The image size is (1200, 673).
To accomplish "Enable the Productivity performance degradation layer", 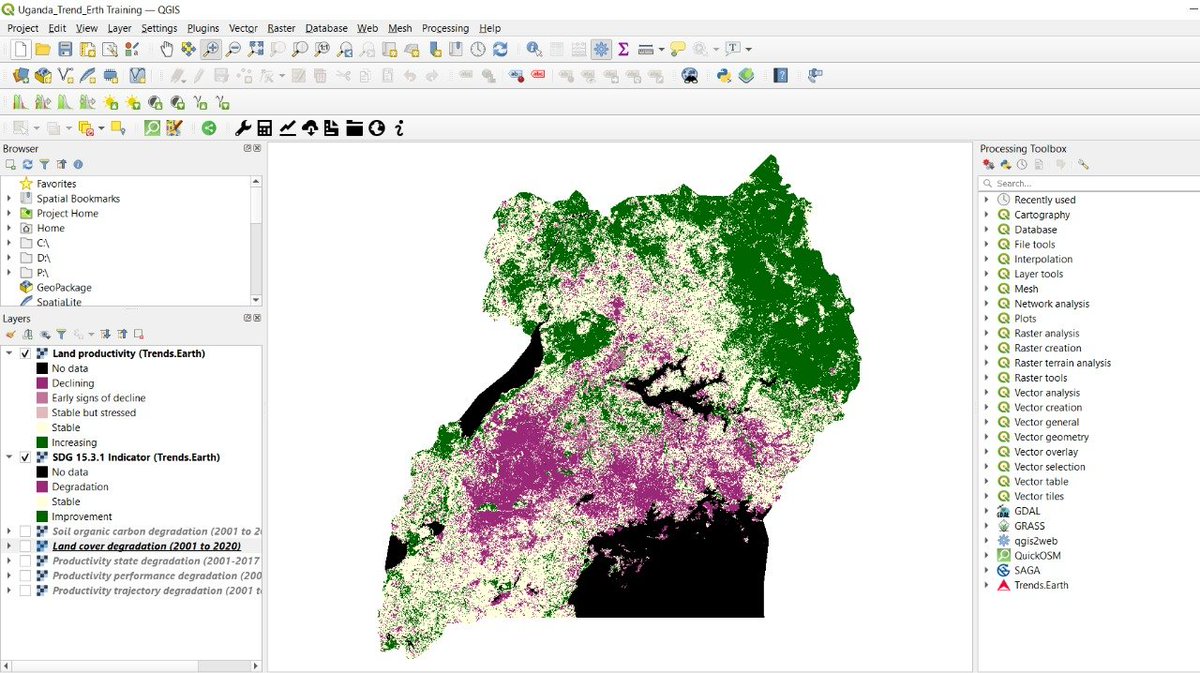I will click(x=26, y=576).
